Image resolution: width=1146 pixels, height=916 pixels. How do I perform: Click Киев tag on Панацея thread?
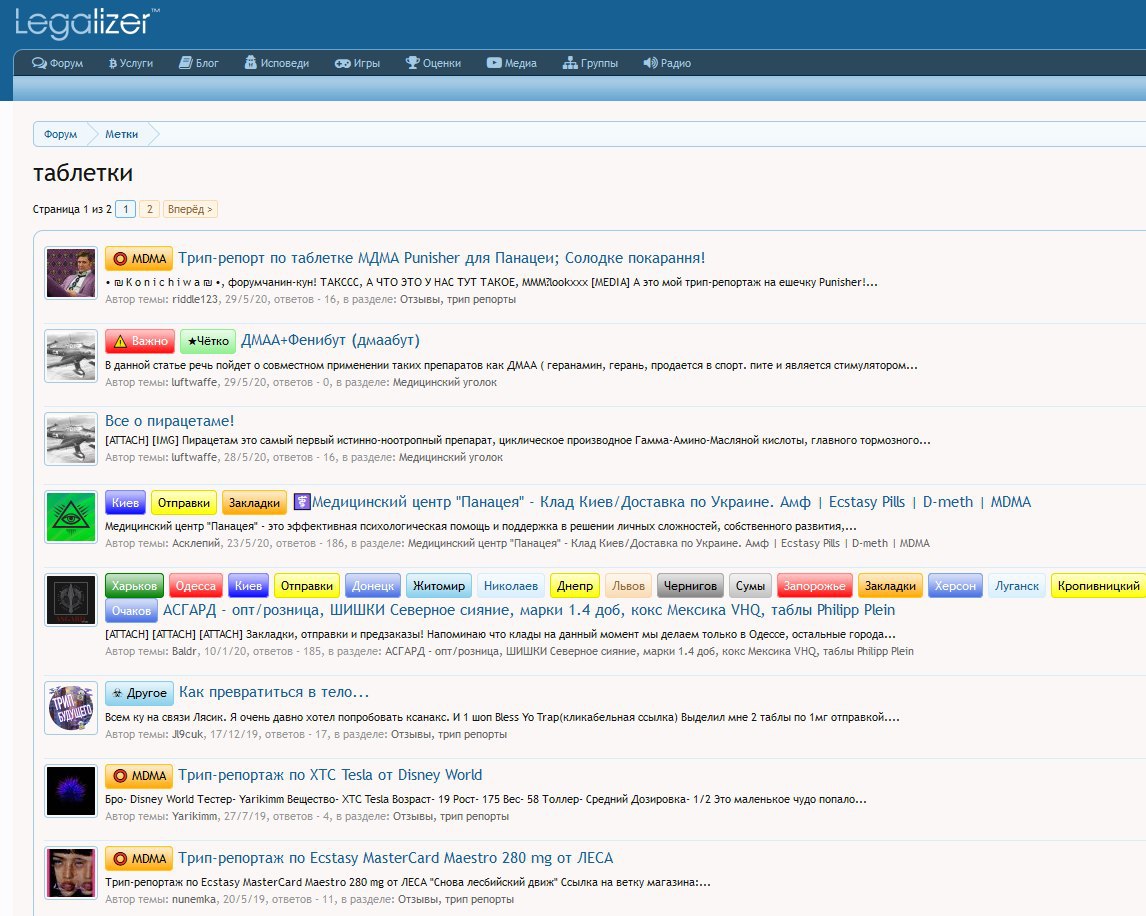click(x=126, y=503)
